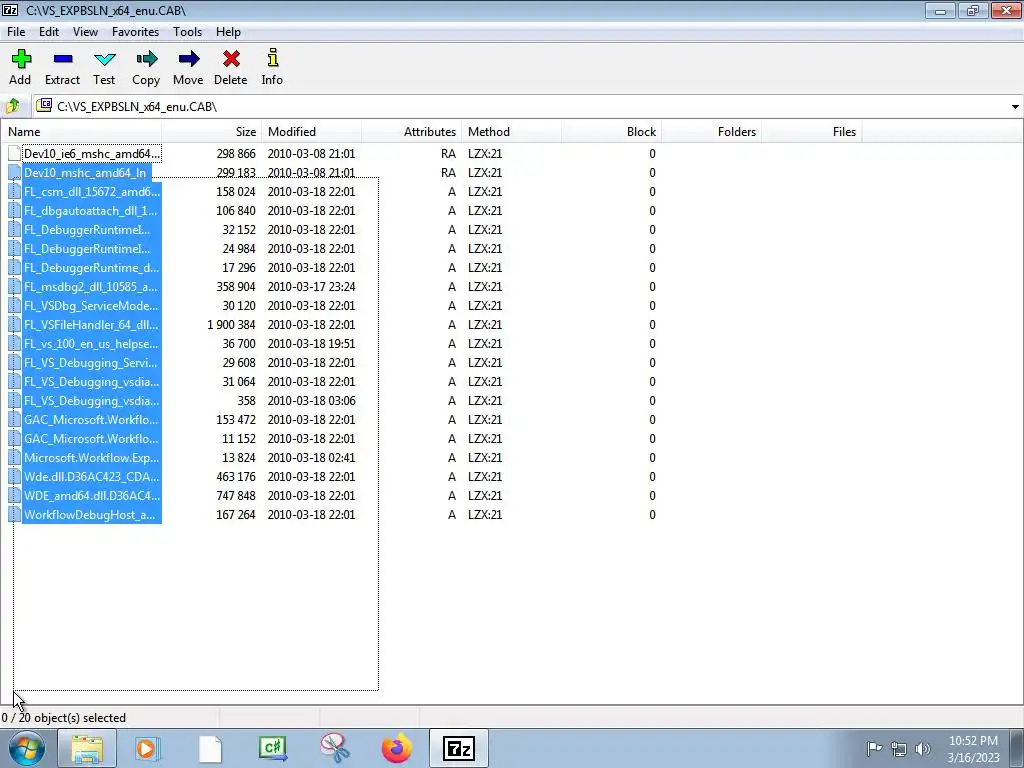Open the View menu

[x=86, y=31]
